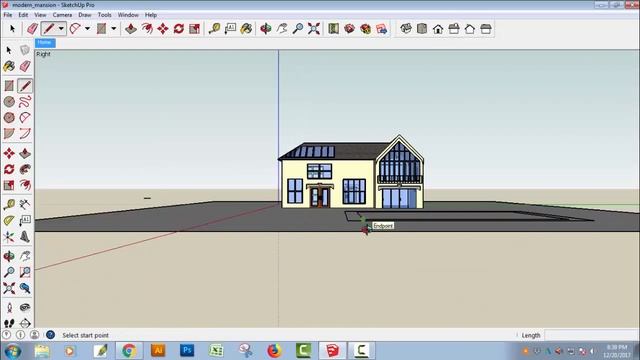
Task: Open Chrome from the taskbar
Action: [x=129, y=350]
